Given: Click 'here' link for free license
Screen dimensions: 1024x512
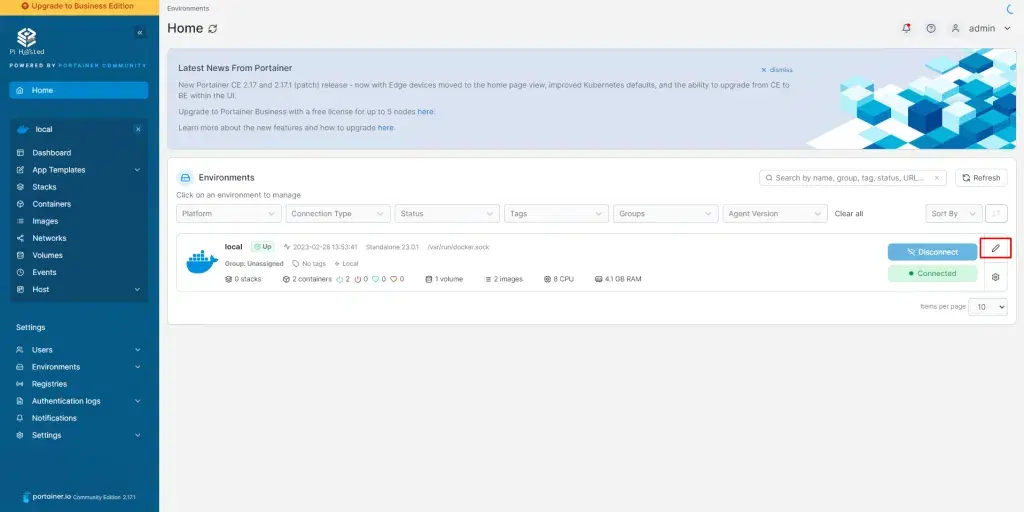Looking at the screenshot, I should [425, 112].
